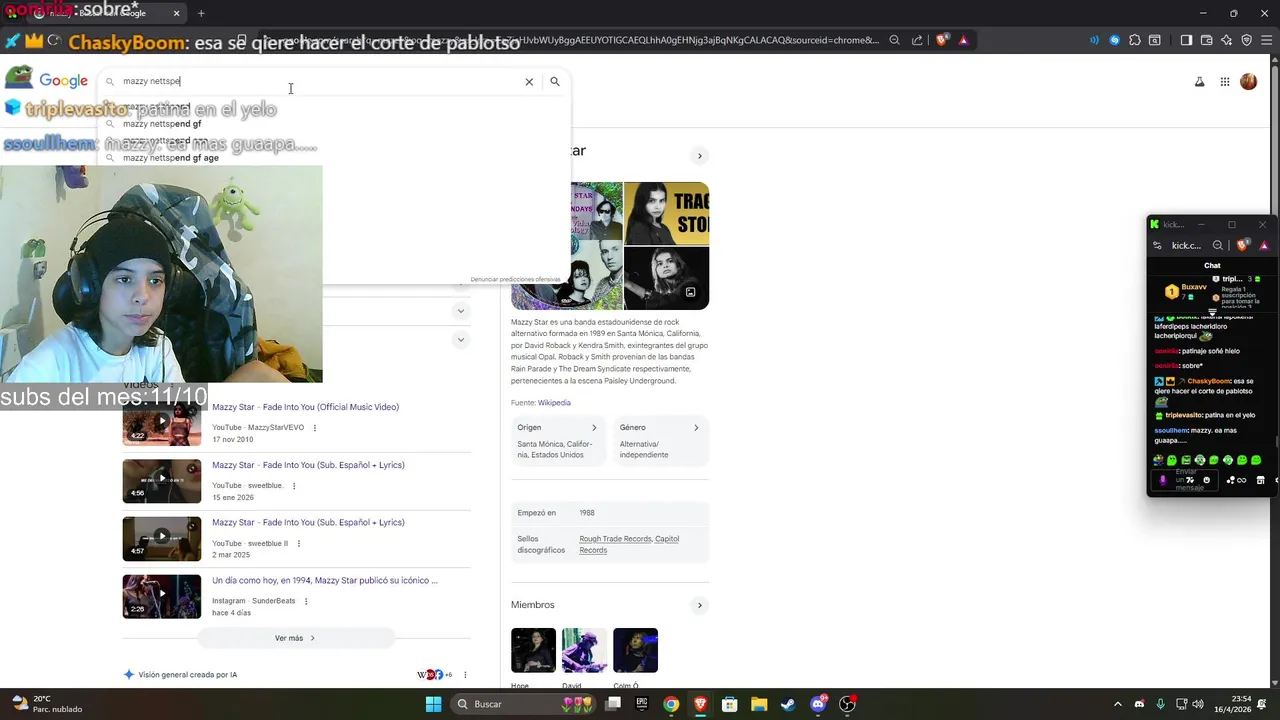Screen dimensions: 1280x720
Task: Click the Google logo
Action: (x=64, y=81)
